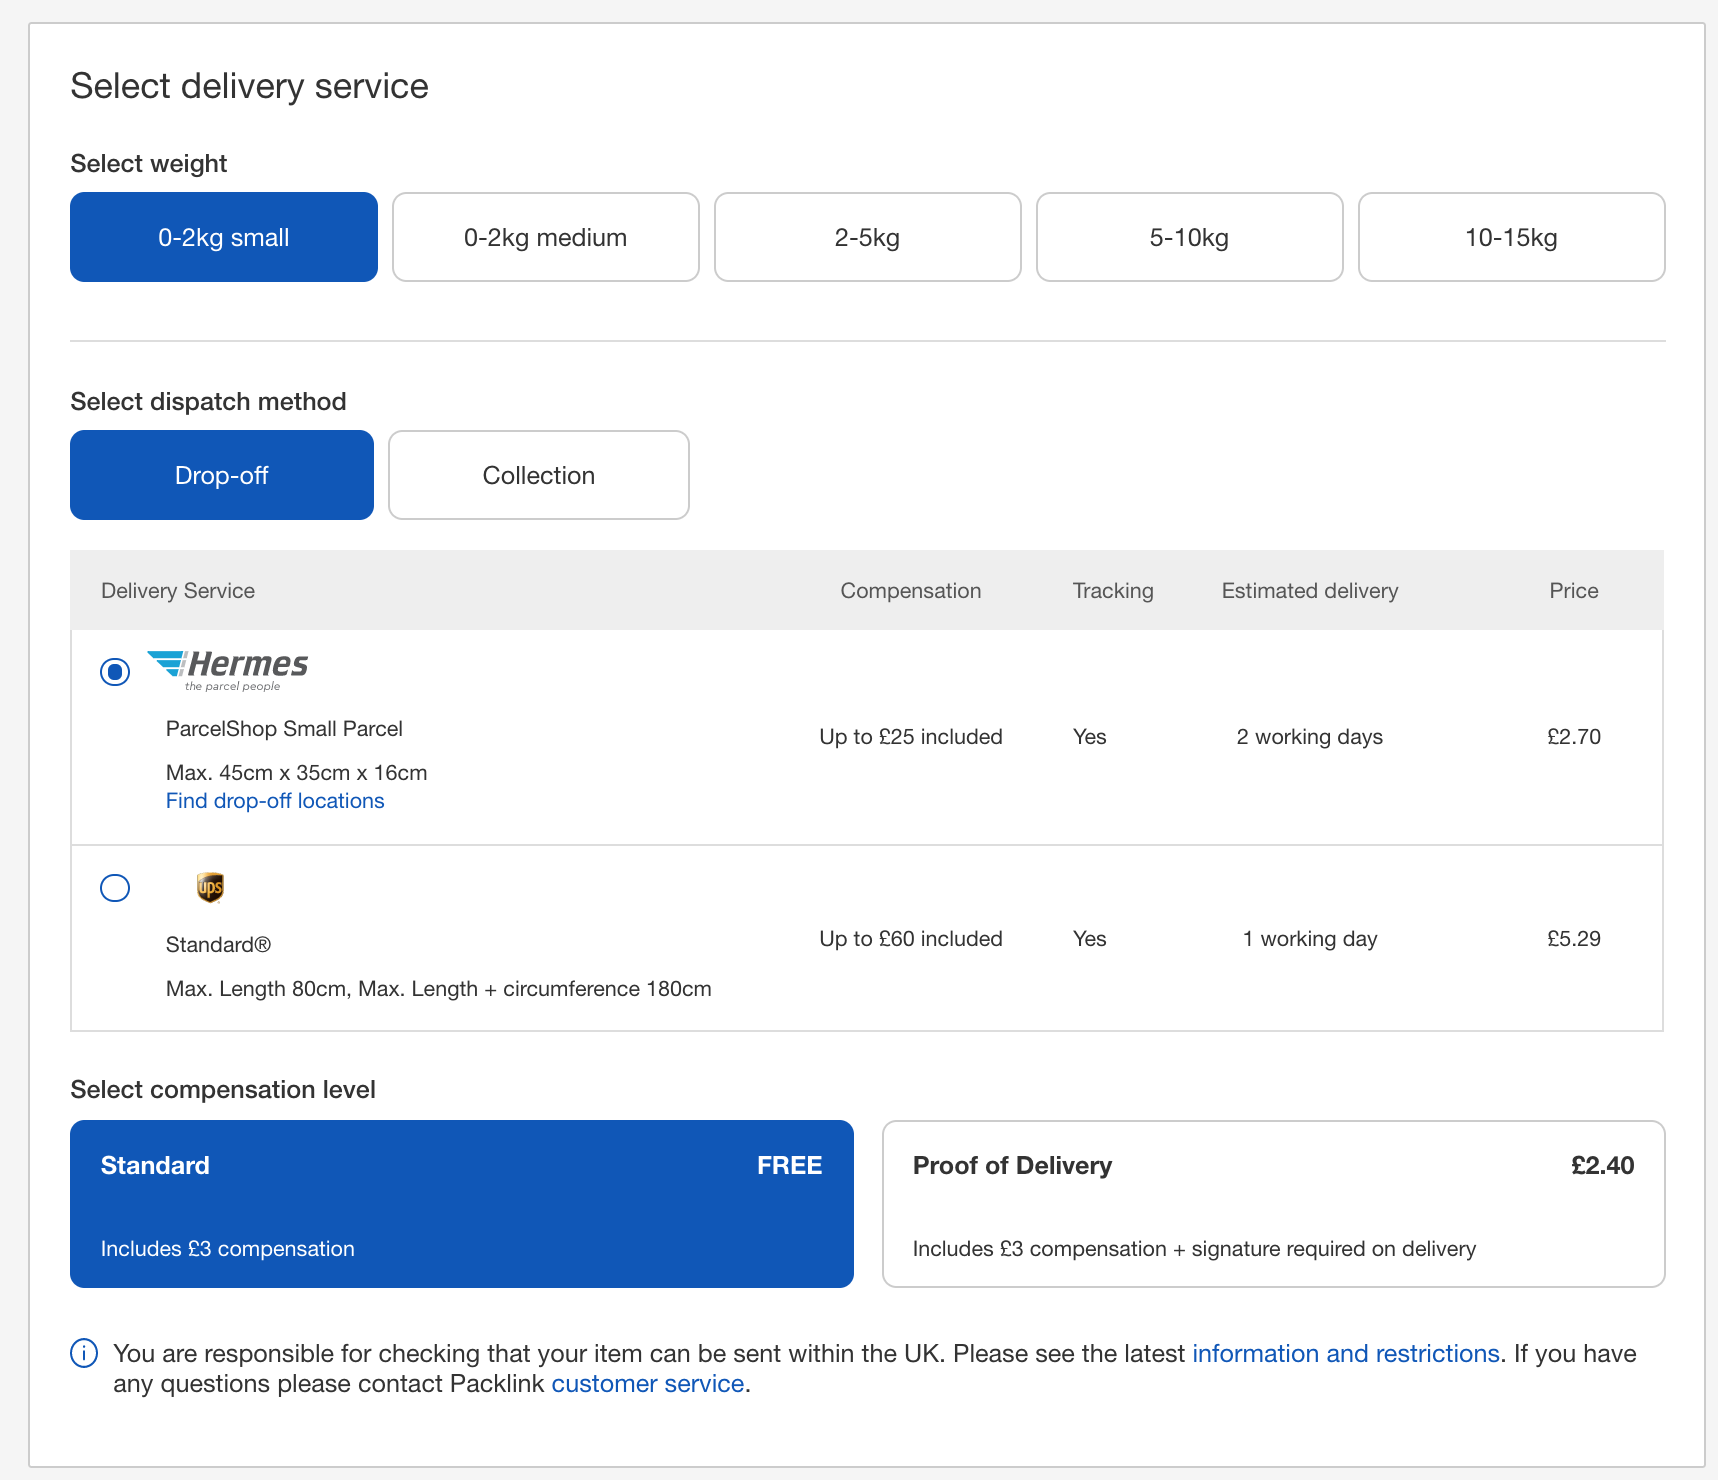Click the Hermes logo
This screenshot has height=1480, width=1718.
227,670
